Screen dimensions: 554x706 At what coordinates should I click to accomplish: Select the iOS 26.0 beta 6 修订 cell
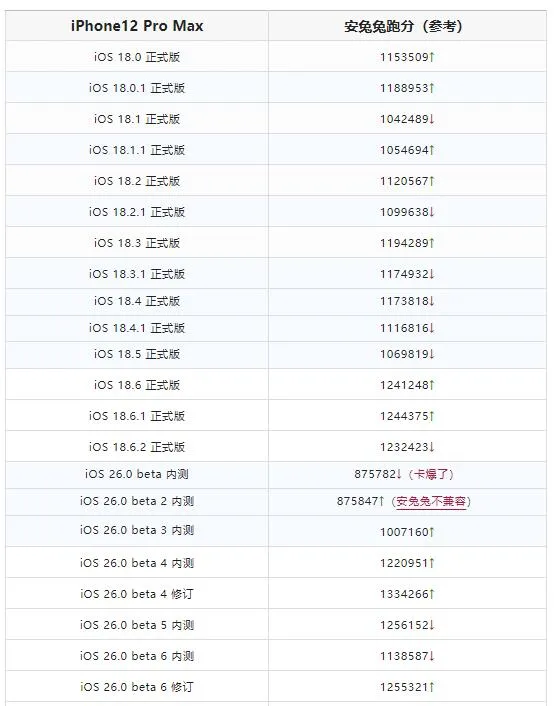click(137, 687)
